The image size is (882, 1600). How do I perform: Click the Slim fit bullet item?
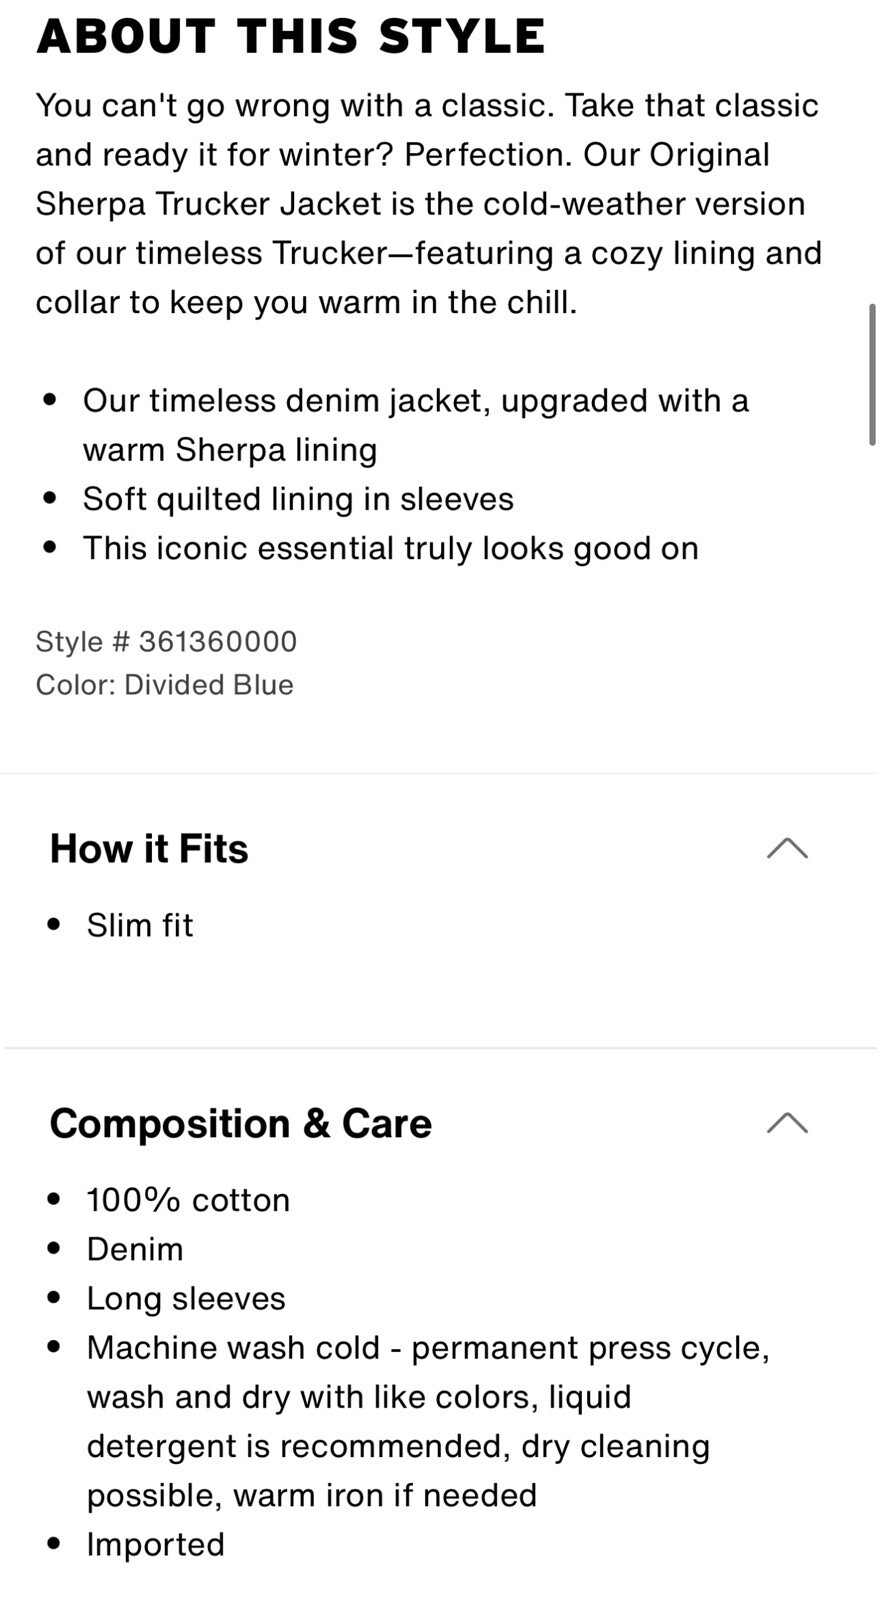coord(140,925)
